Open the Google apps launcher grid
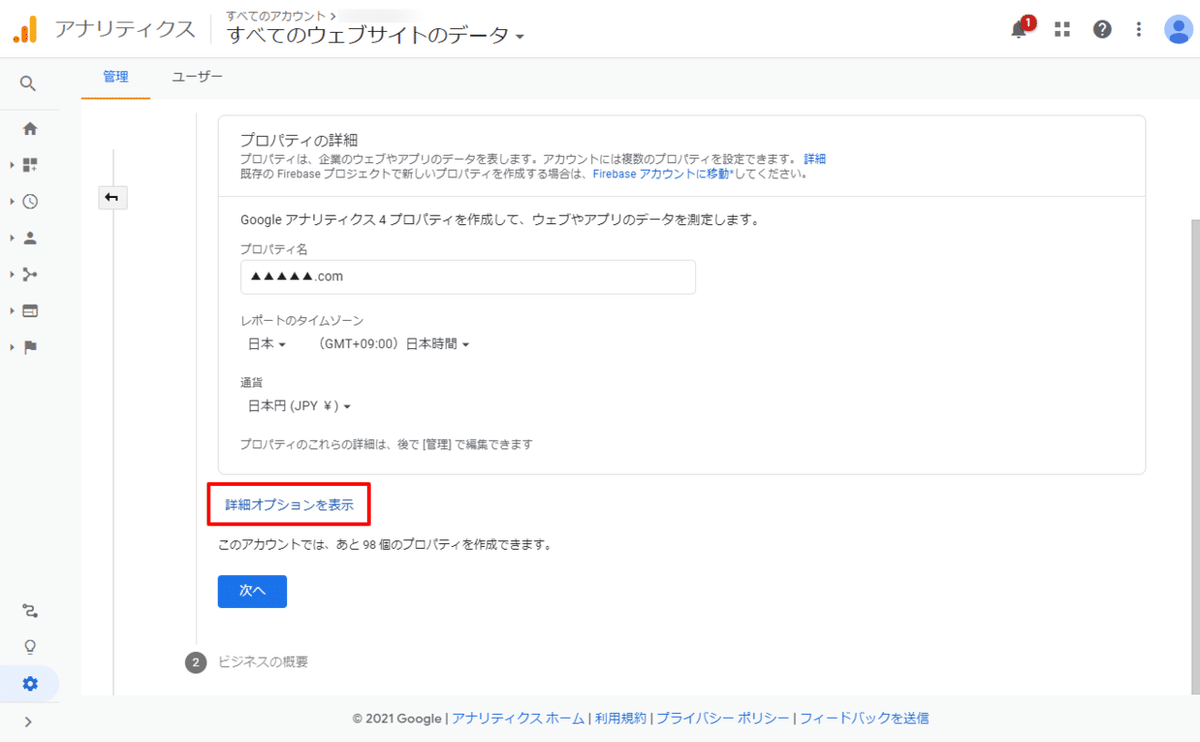Image resolution: width=1200 pixels, height=742 pixels. (x=1061, y=29)
